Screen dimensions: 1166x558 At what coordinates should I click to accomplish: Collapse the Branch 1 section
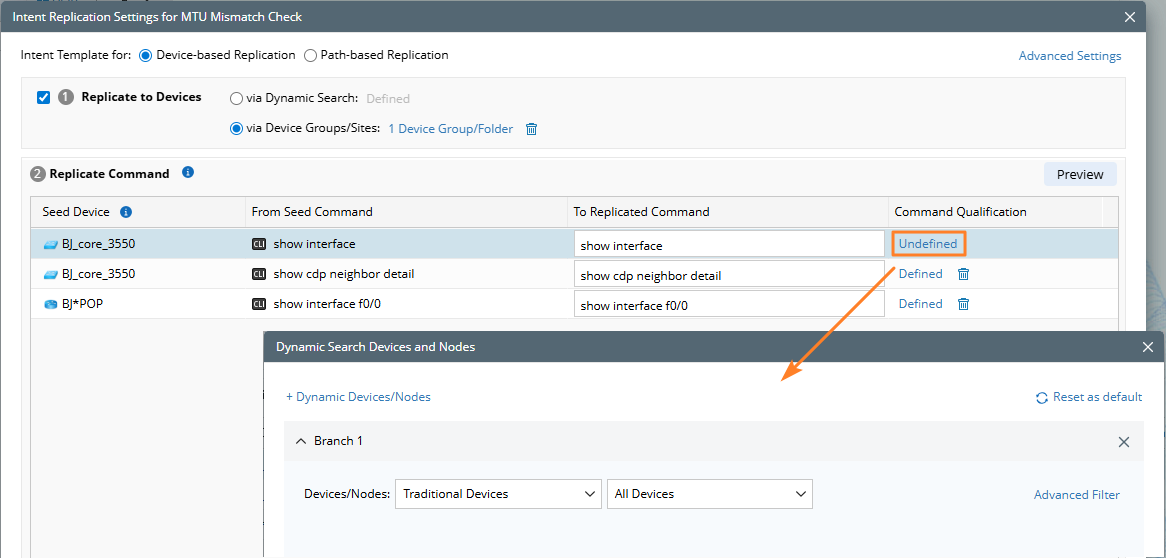300,441
